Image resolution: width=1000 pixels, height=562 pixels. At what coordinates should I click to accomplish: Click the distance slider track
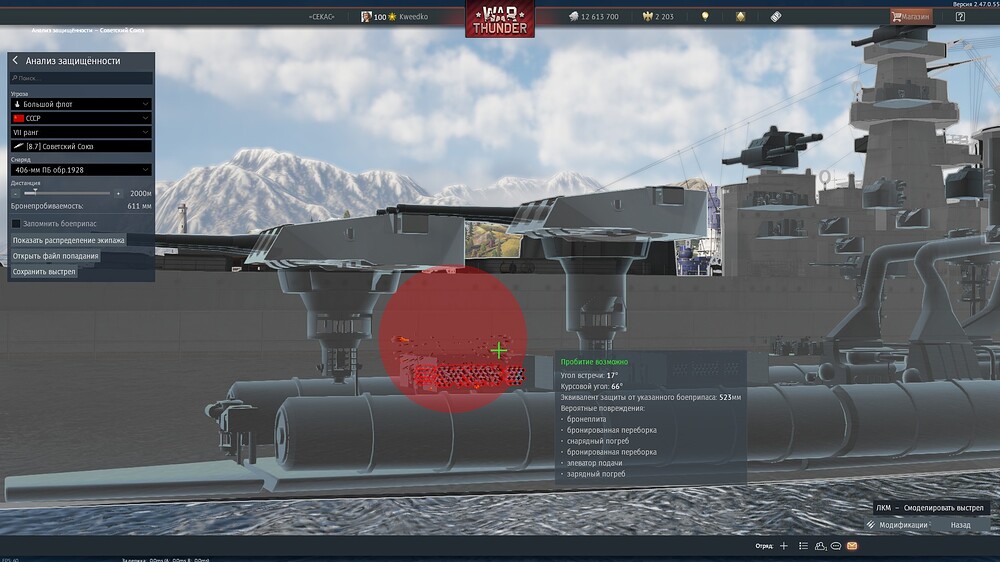(x=67, y=193)
